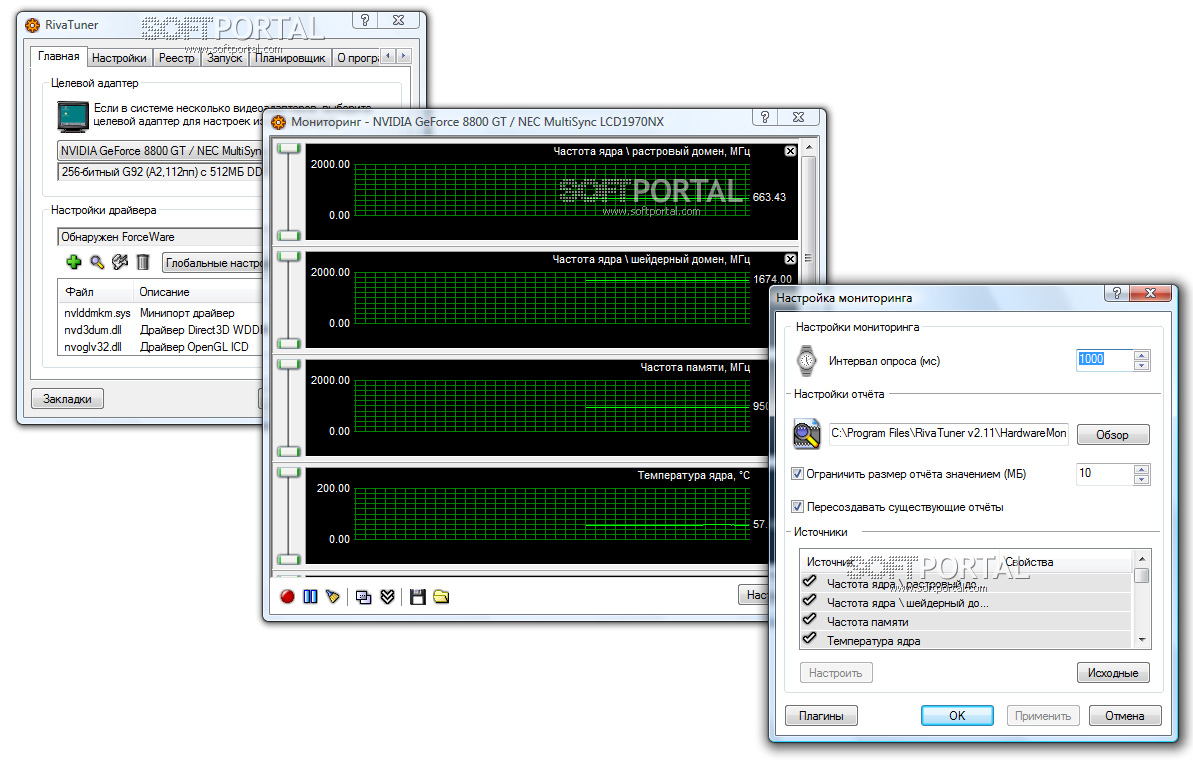Decrease Интервал опроса with the down spinner arrow
Image resolution: width=1193 pixels, height=760 pixels.
[1141, 366]
